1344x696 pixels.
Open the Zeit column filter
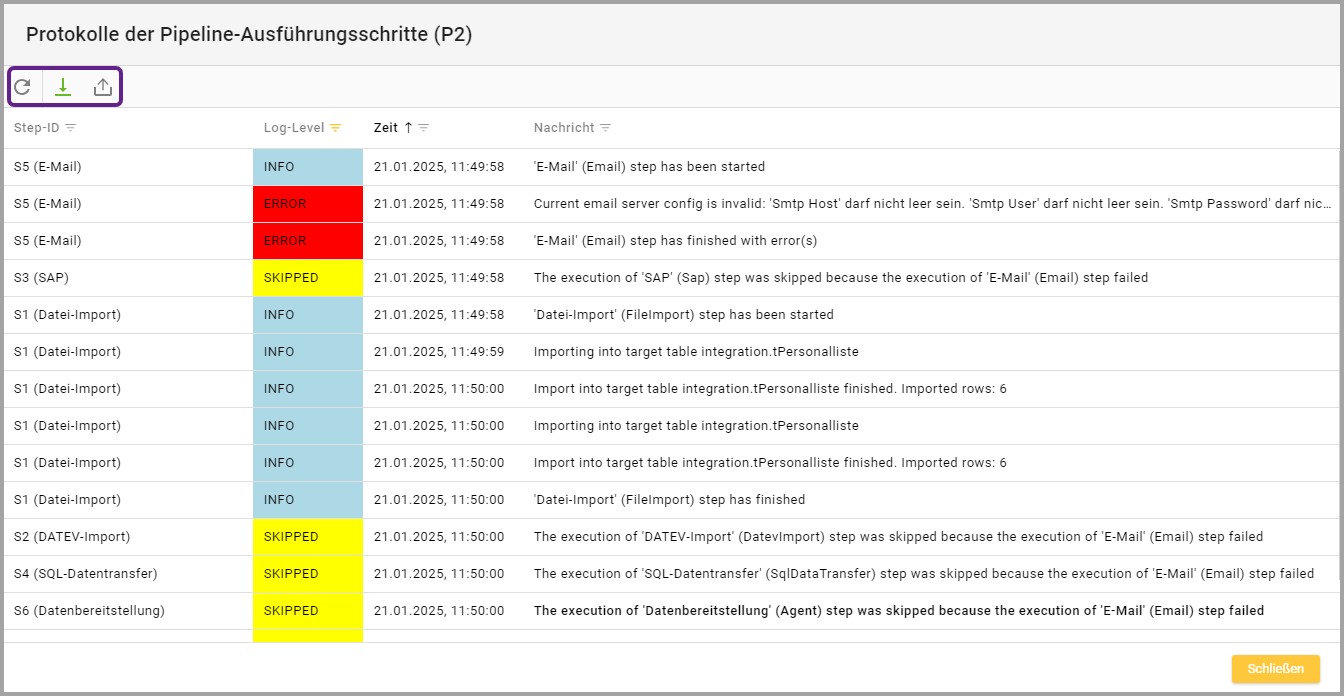click(424, 128)
